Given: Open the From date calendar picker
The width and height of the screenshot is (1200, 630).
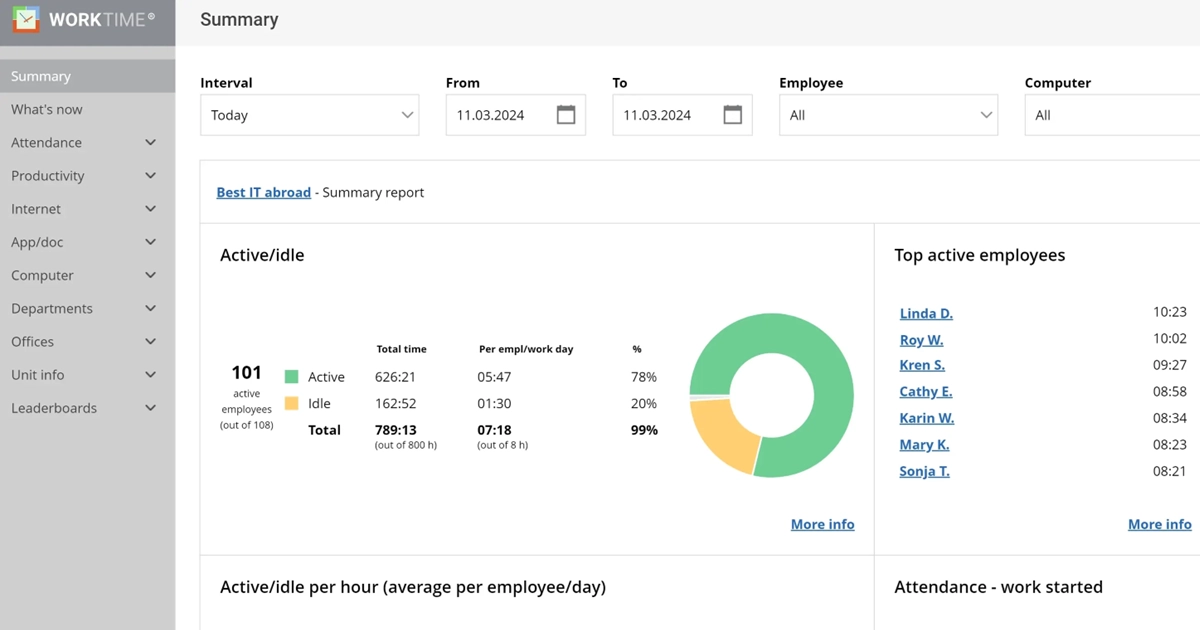Looking at the screenshot, I should 566,115.
